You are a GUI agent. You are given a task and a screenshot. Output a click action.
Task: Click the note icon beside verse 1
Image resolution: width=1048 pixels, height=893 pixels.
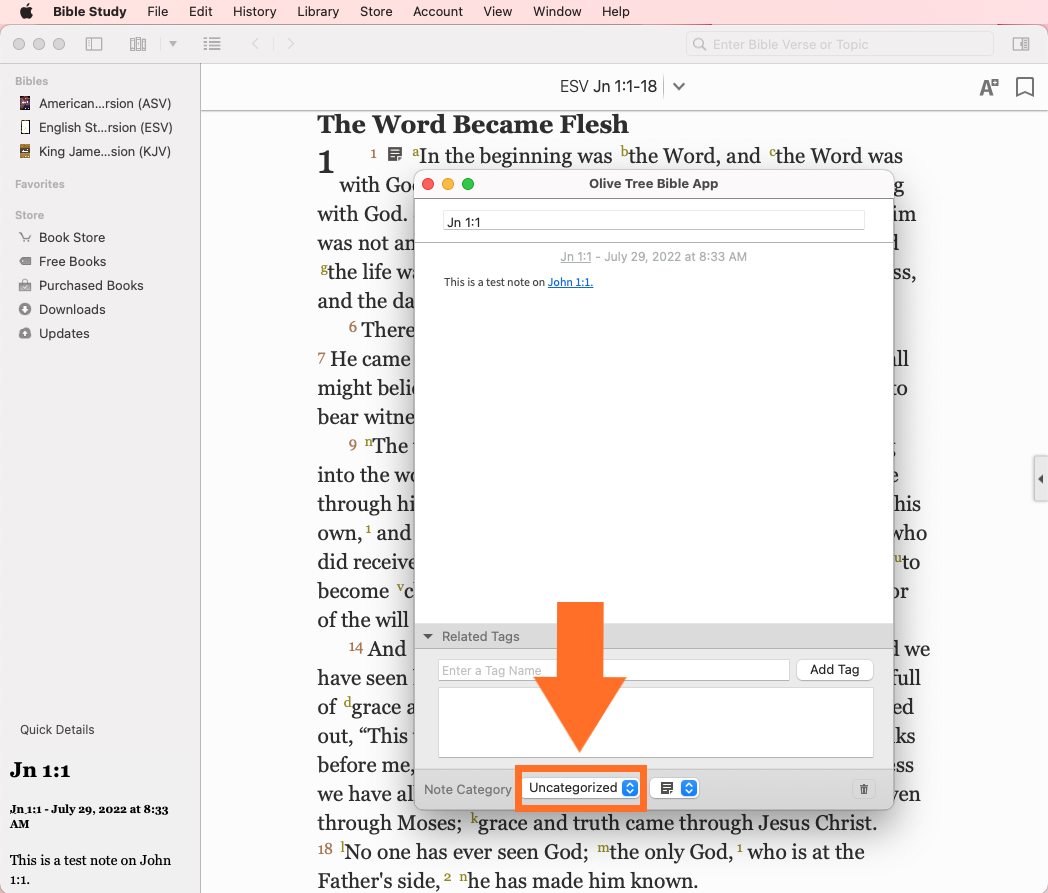coord(395,154)
